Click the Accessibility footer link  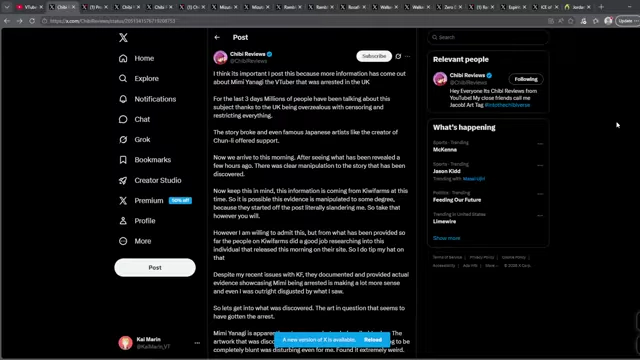click(444, 265)
